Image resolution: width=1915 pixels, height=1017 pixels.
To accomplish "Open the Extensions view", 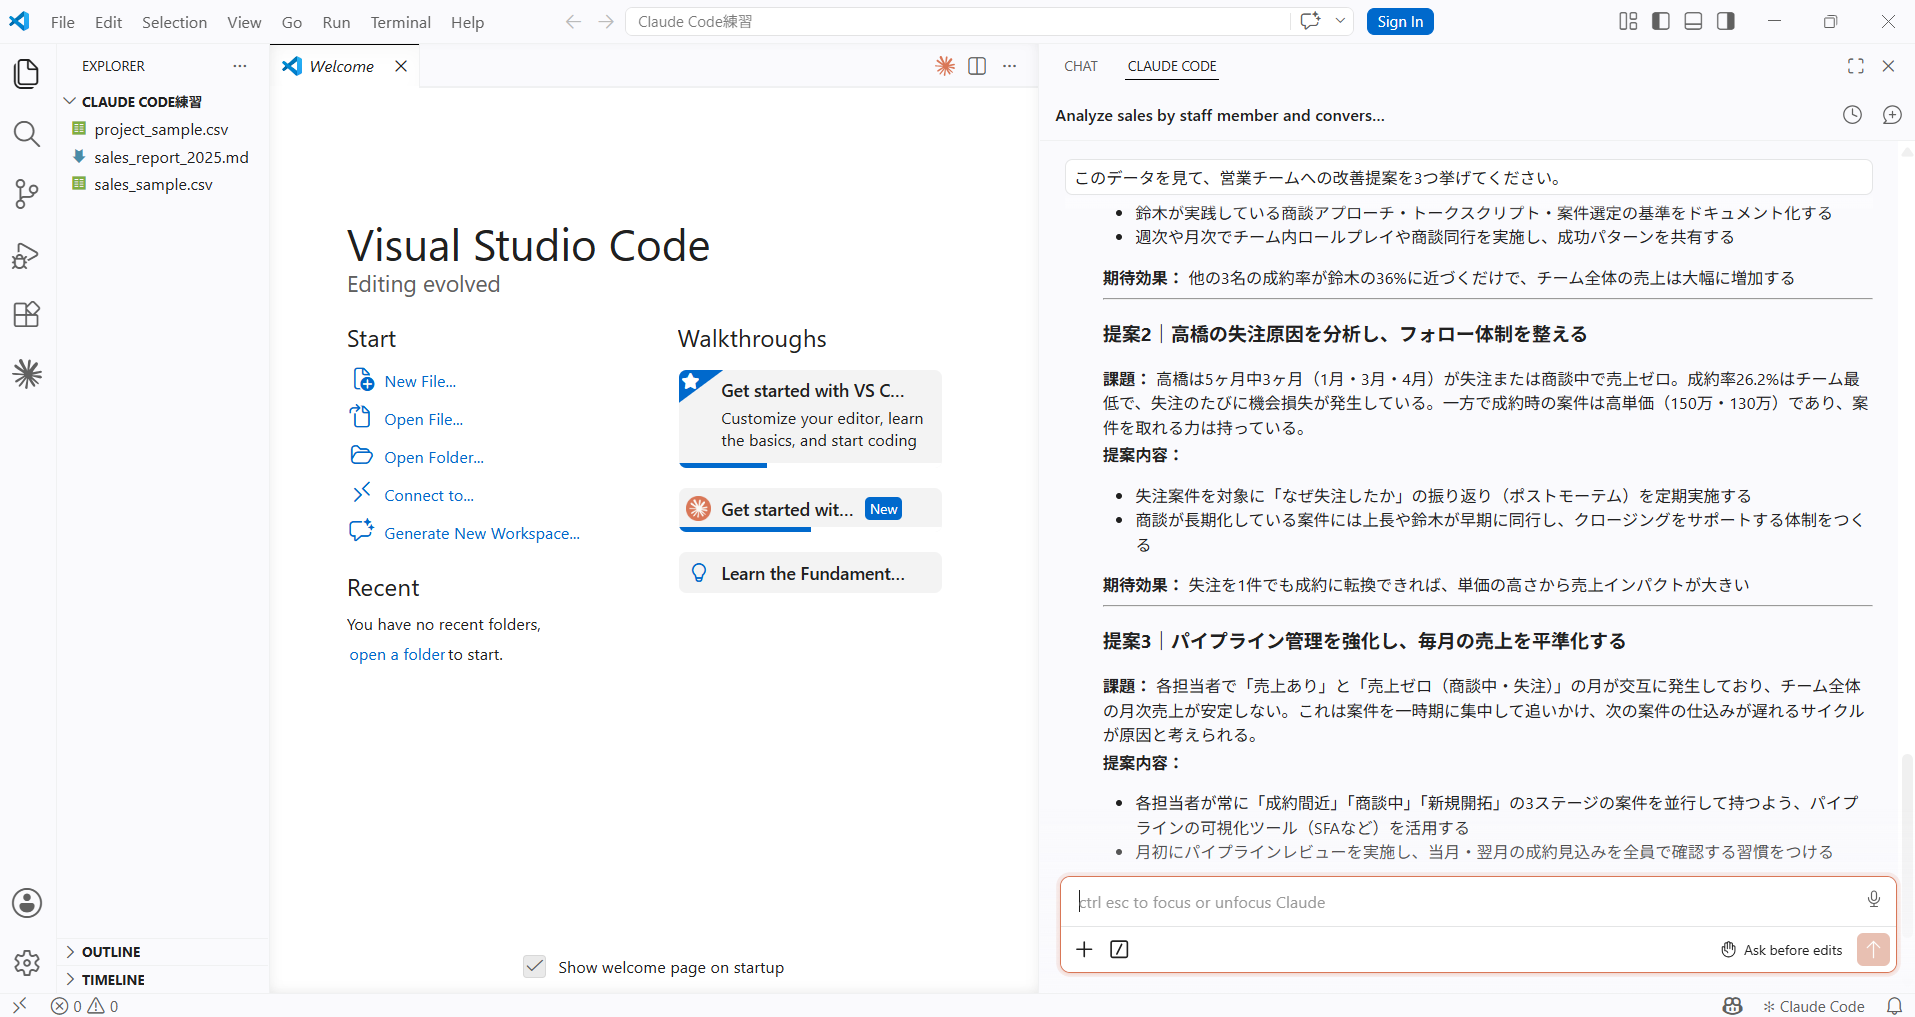I will tap(27, 315).
